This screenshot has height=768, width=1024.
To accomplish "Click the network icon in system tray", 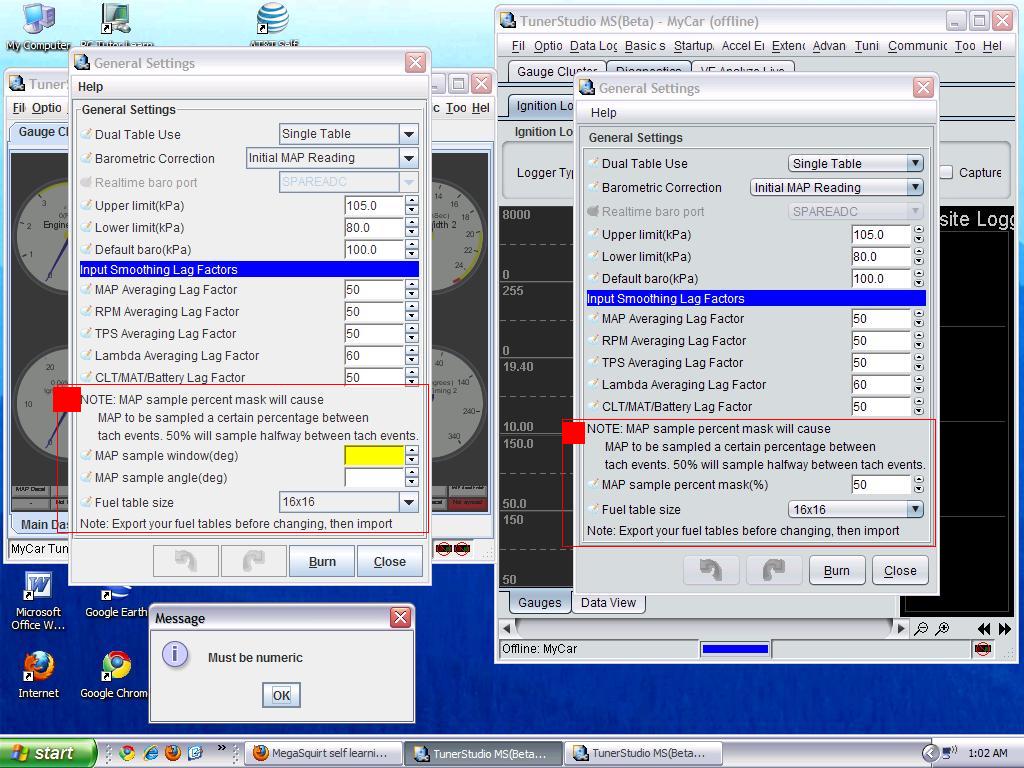I will (x=950, y=753).
